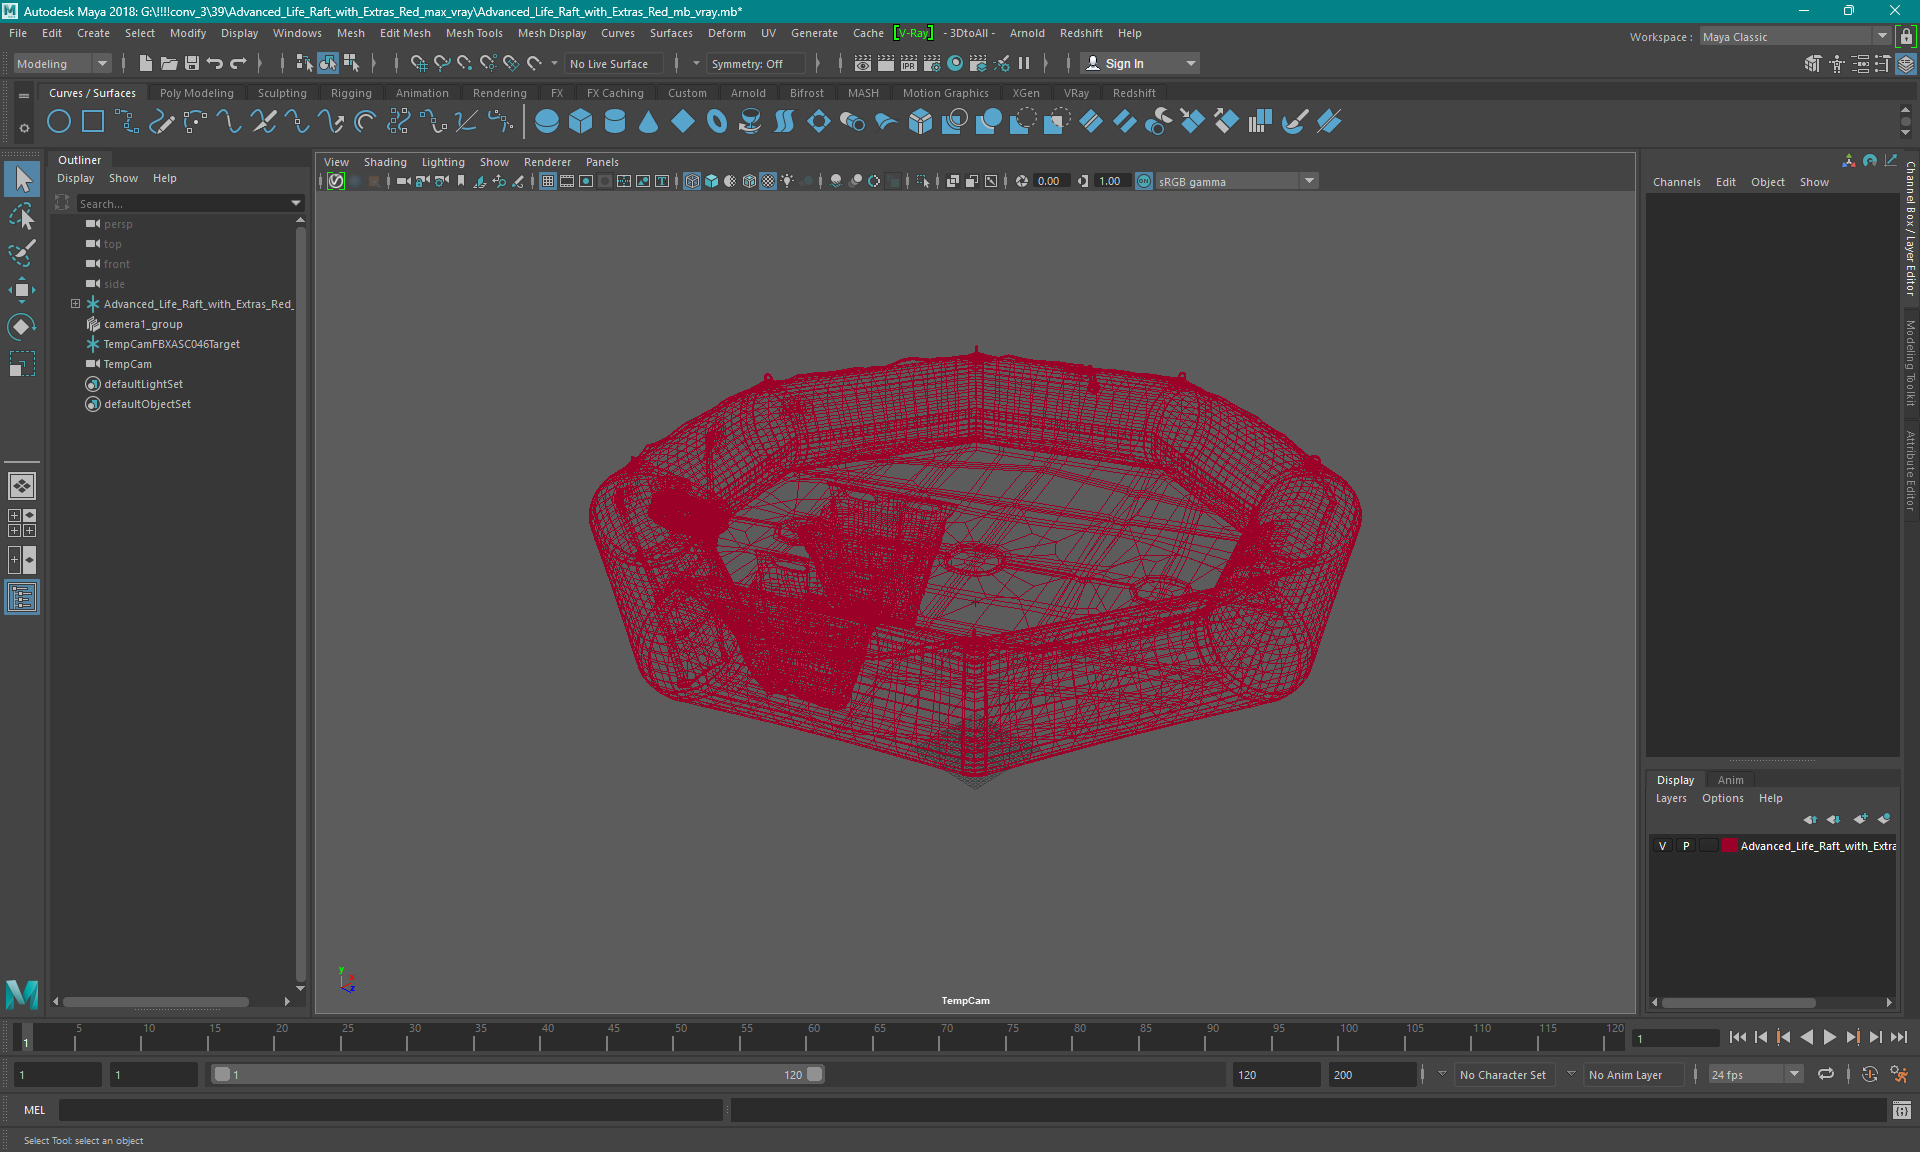The image size is (1920, 1152).
Task: Activate the Paint selection tool
Action: [22, 252]
